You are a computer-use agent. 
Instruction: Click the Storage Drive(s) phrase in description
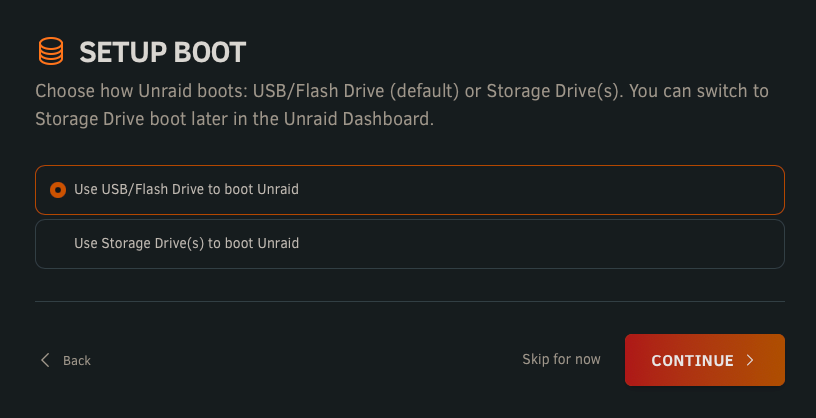pos(555,91)
